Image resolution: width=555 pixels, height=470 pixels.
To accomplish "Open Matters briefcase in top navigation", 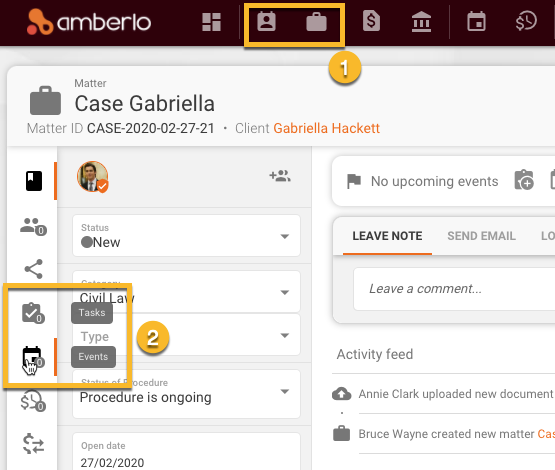I will click(x=316, y=22).
